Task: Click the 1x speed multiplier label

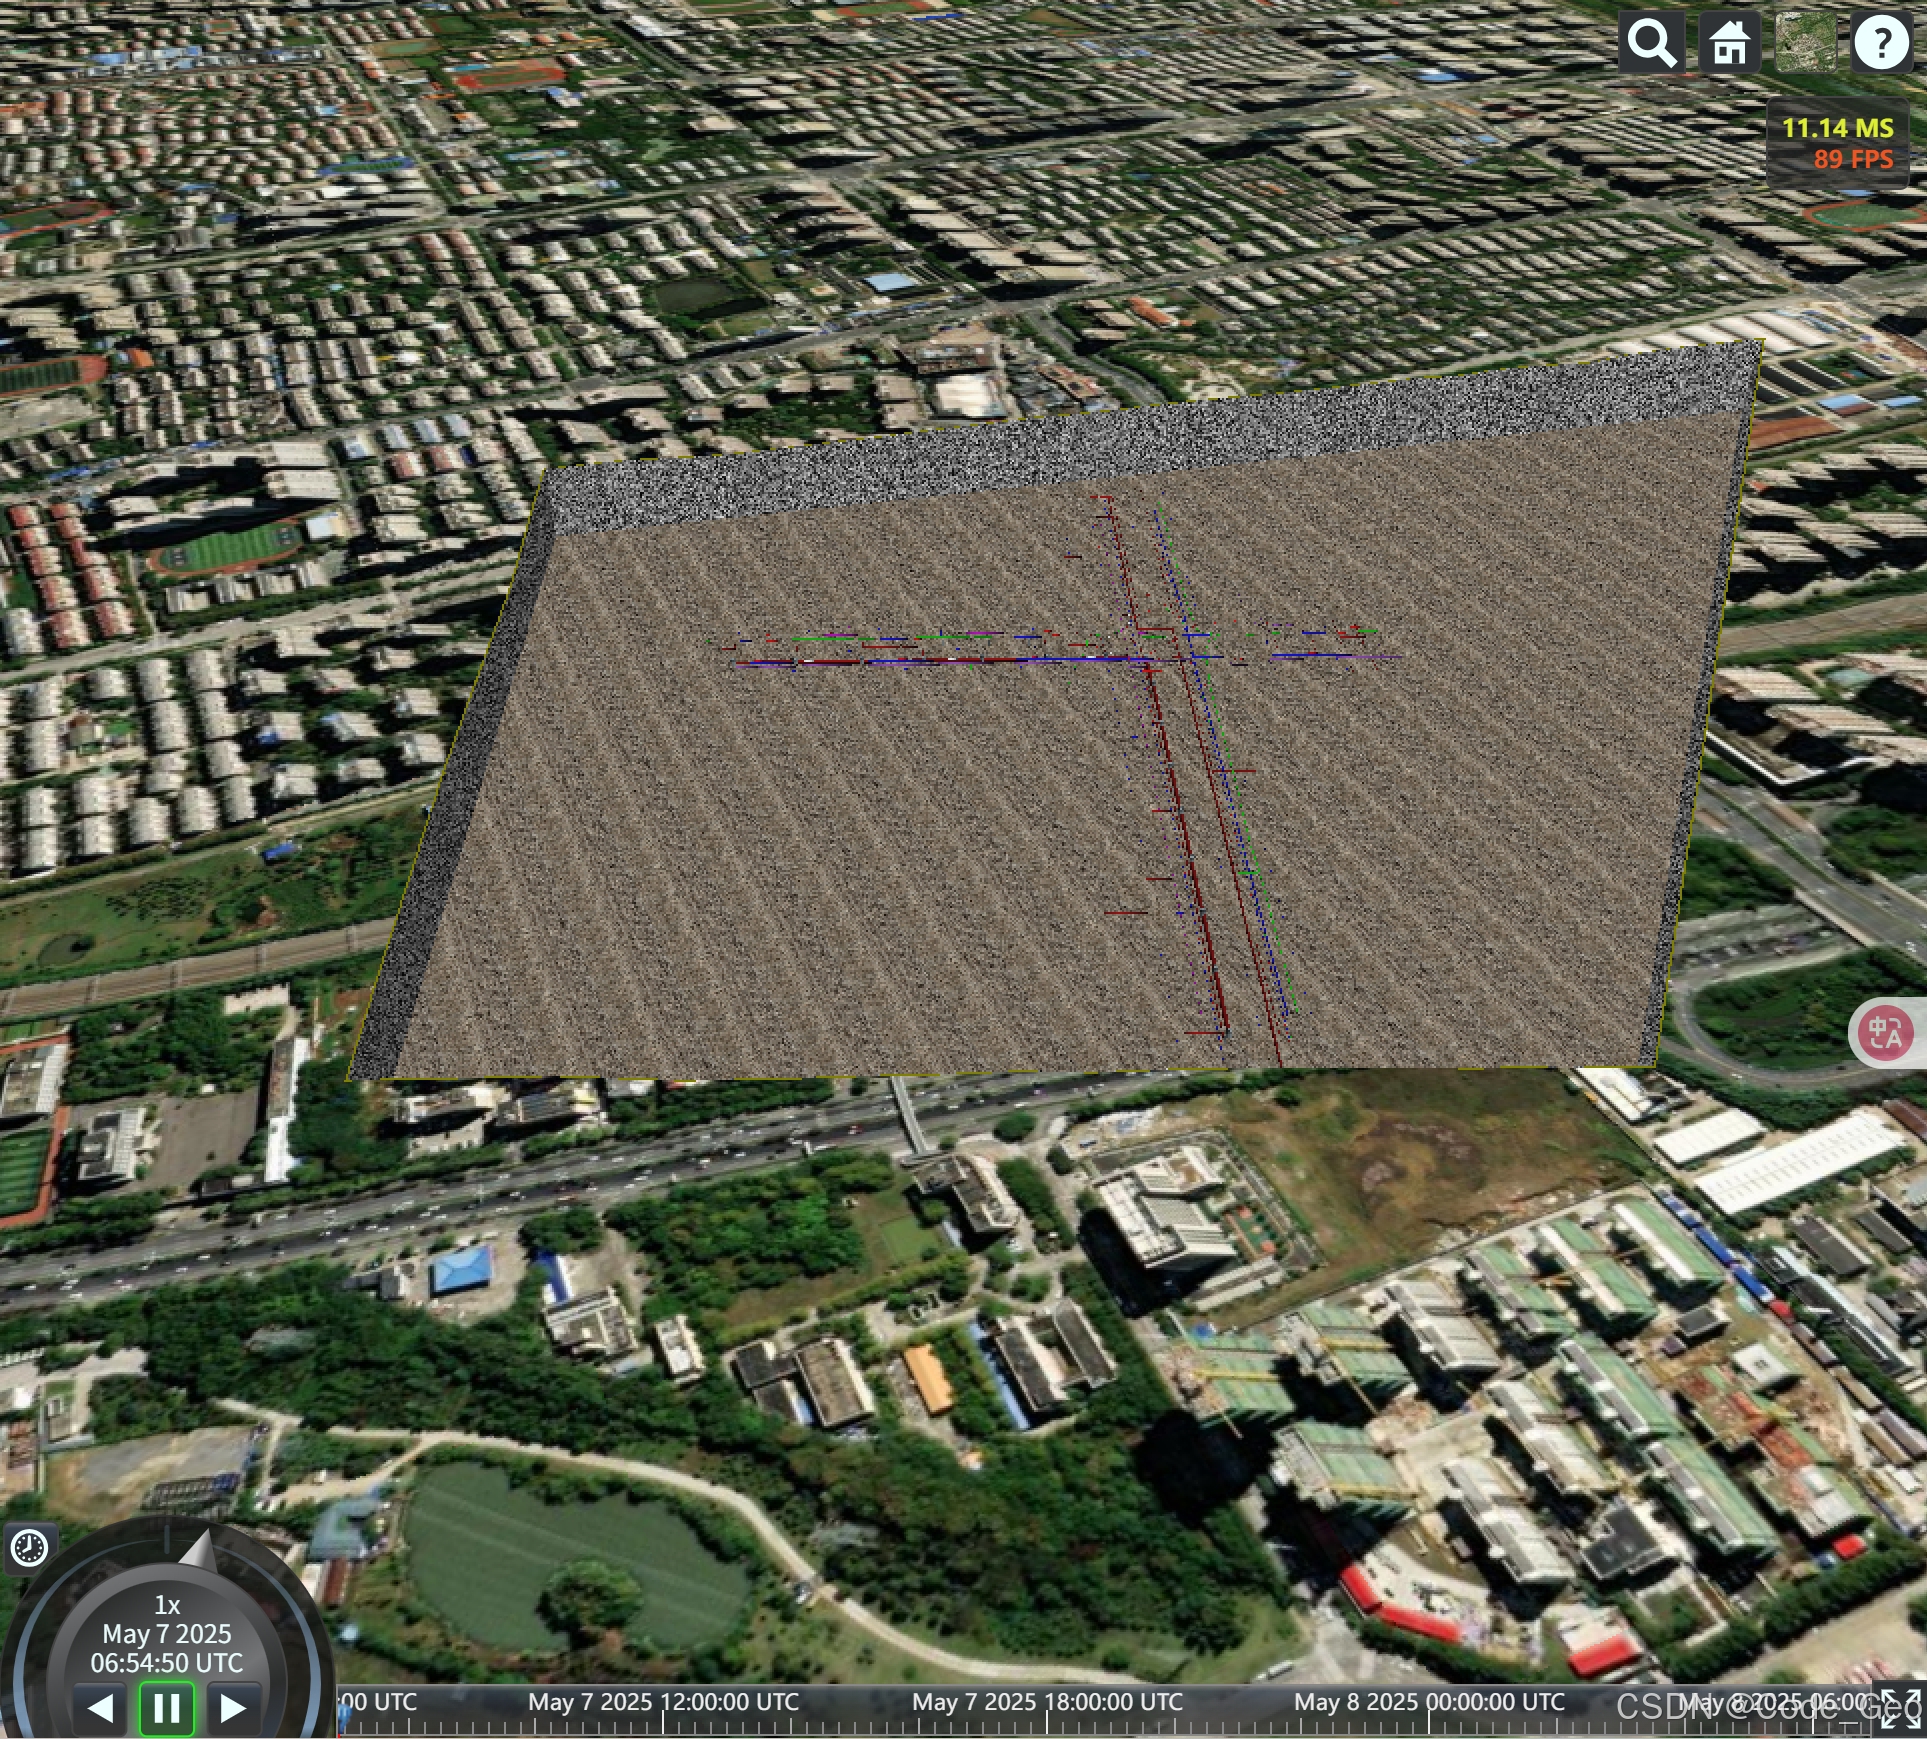Action: point(167,1605)
